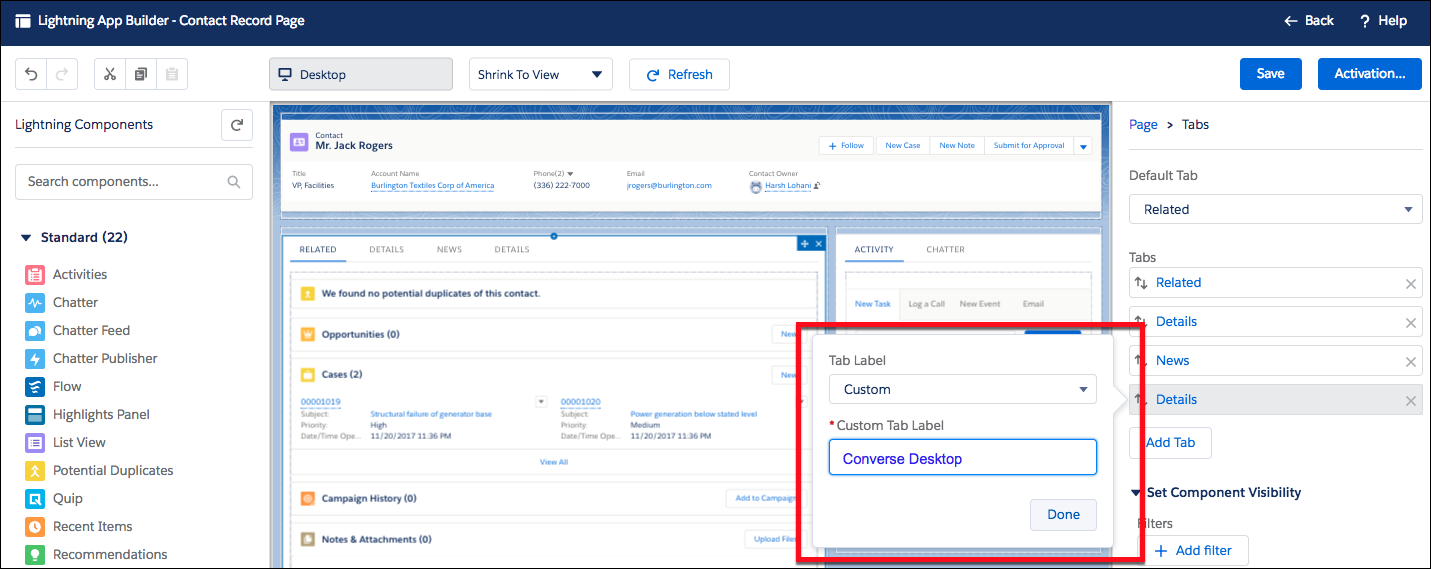The image size is (1431, 569).
Task: Click the New Note button
Action: [957, 146]
